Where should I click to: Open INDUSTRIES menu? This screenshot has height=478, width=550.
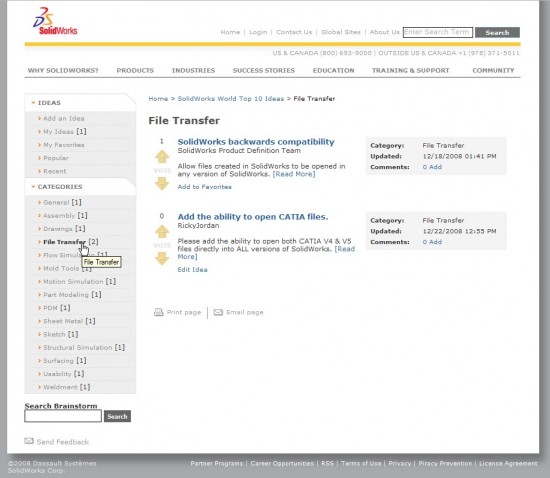click(193, 70)
